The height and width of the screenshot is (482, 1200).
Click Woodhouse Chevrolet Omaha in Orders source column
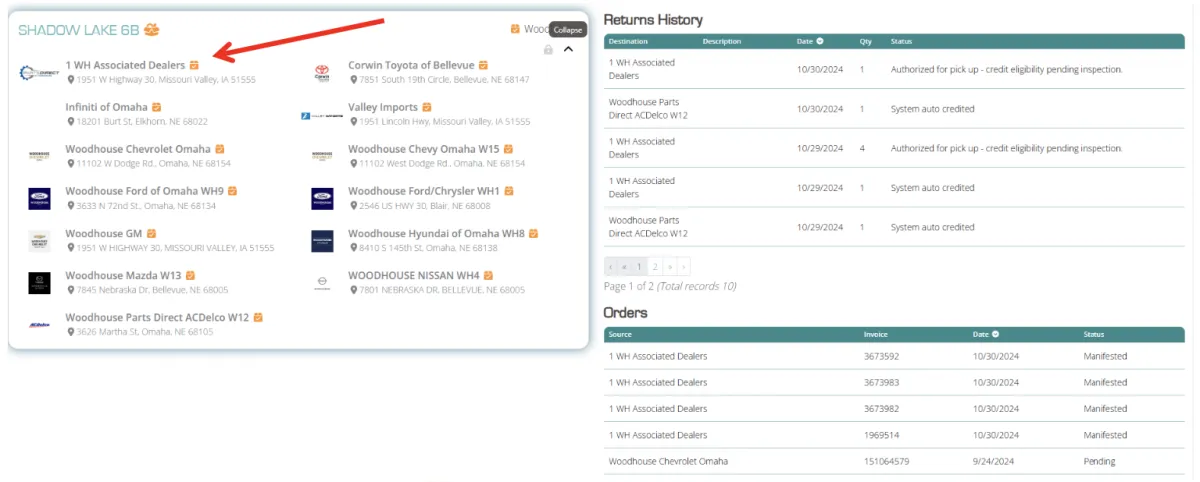pos(668,461)
